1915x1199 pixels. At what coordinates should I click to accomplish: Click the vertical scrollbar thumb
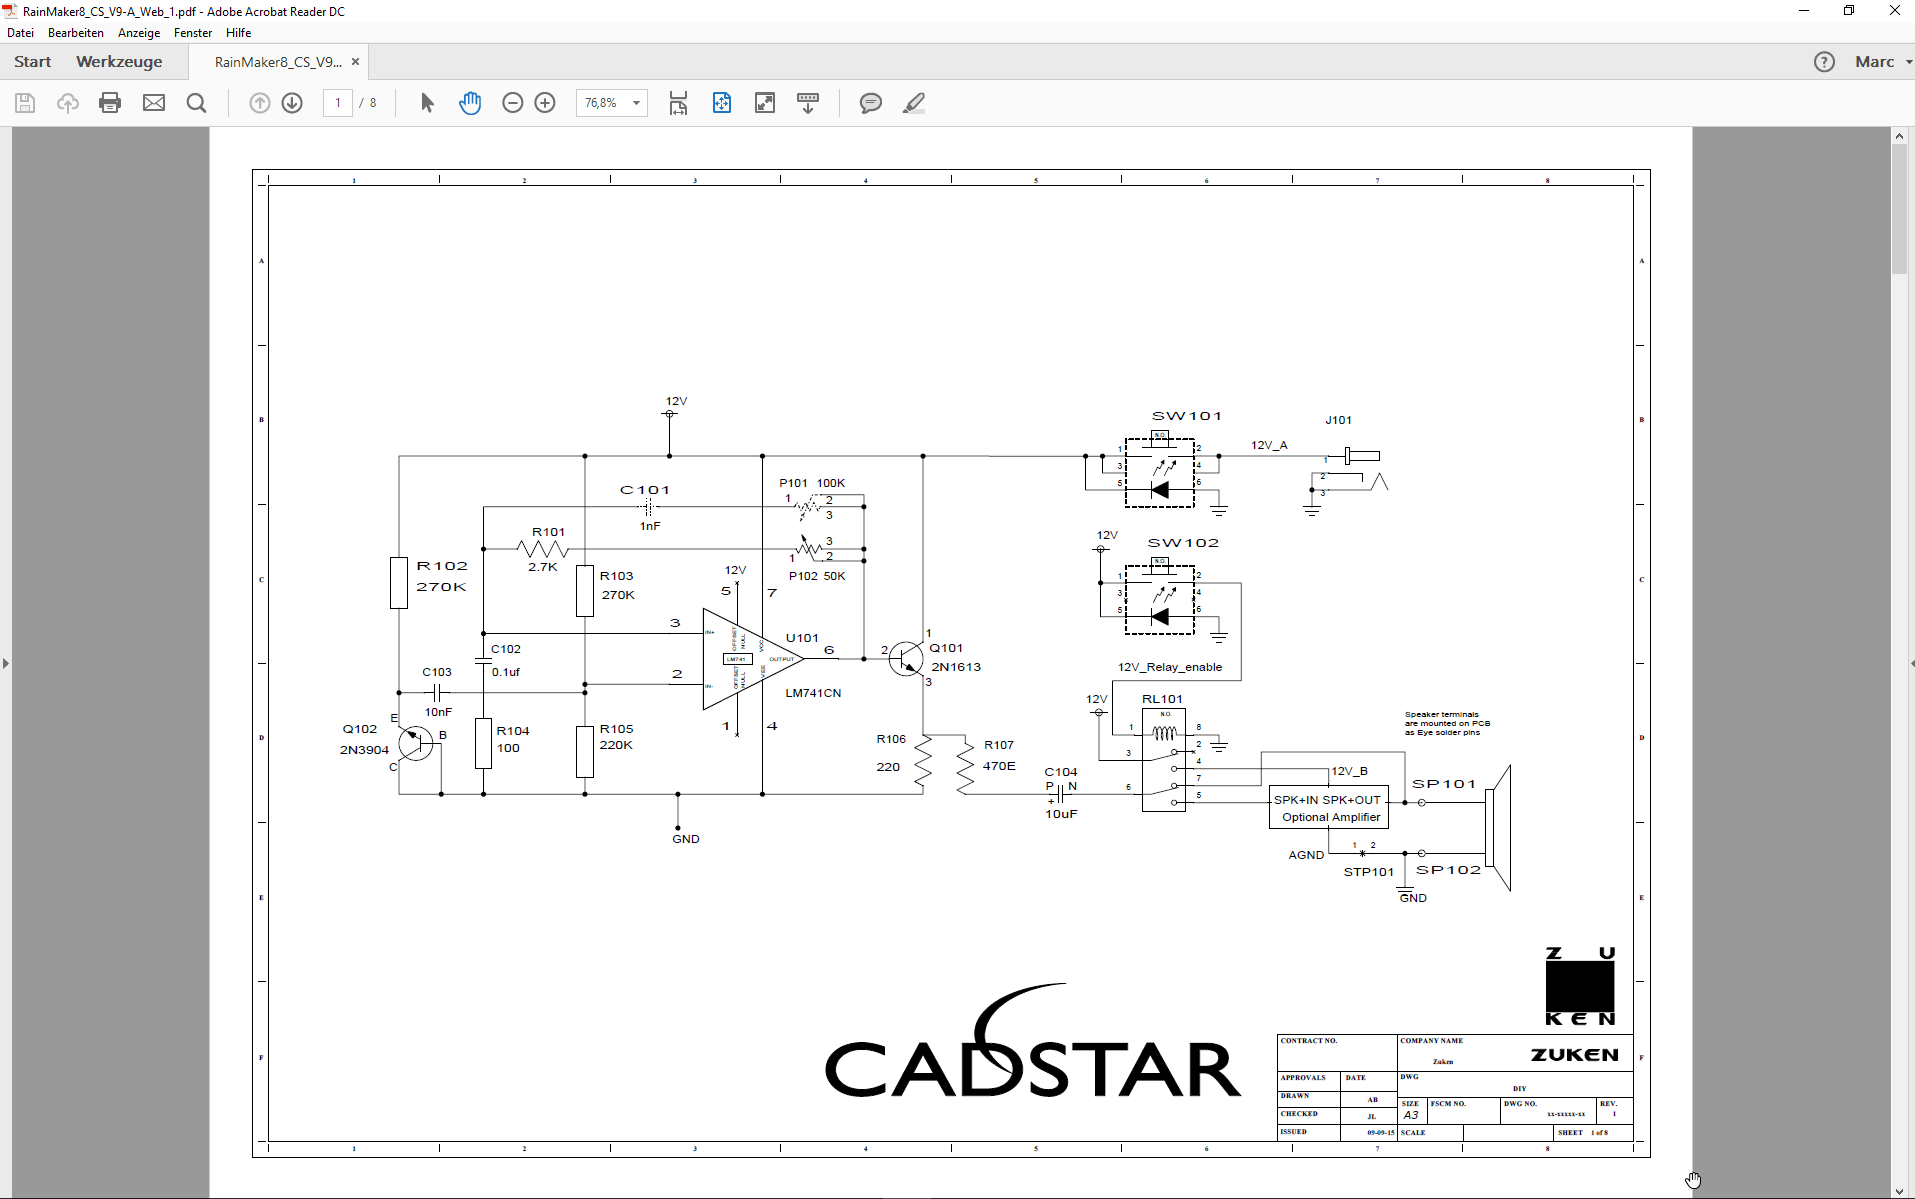tap(1899, 210)
